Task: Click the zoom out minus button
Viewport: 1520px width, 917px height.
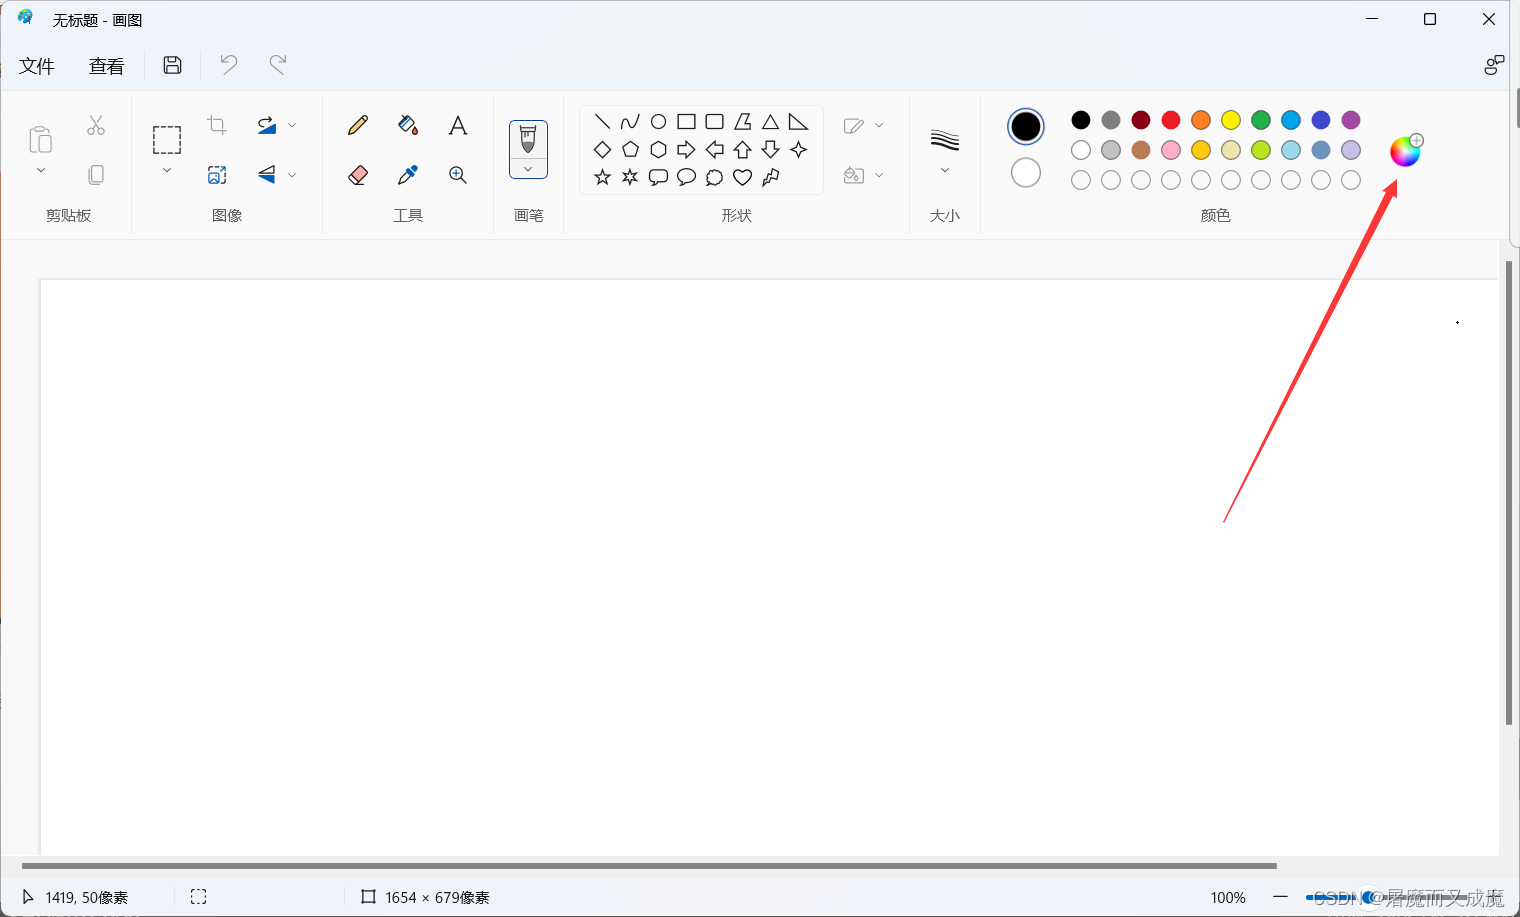Action: pyautogui.click(x=1280, y=897)
